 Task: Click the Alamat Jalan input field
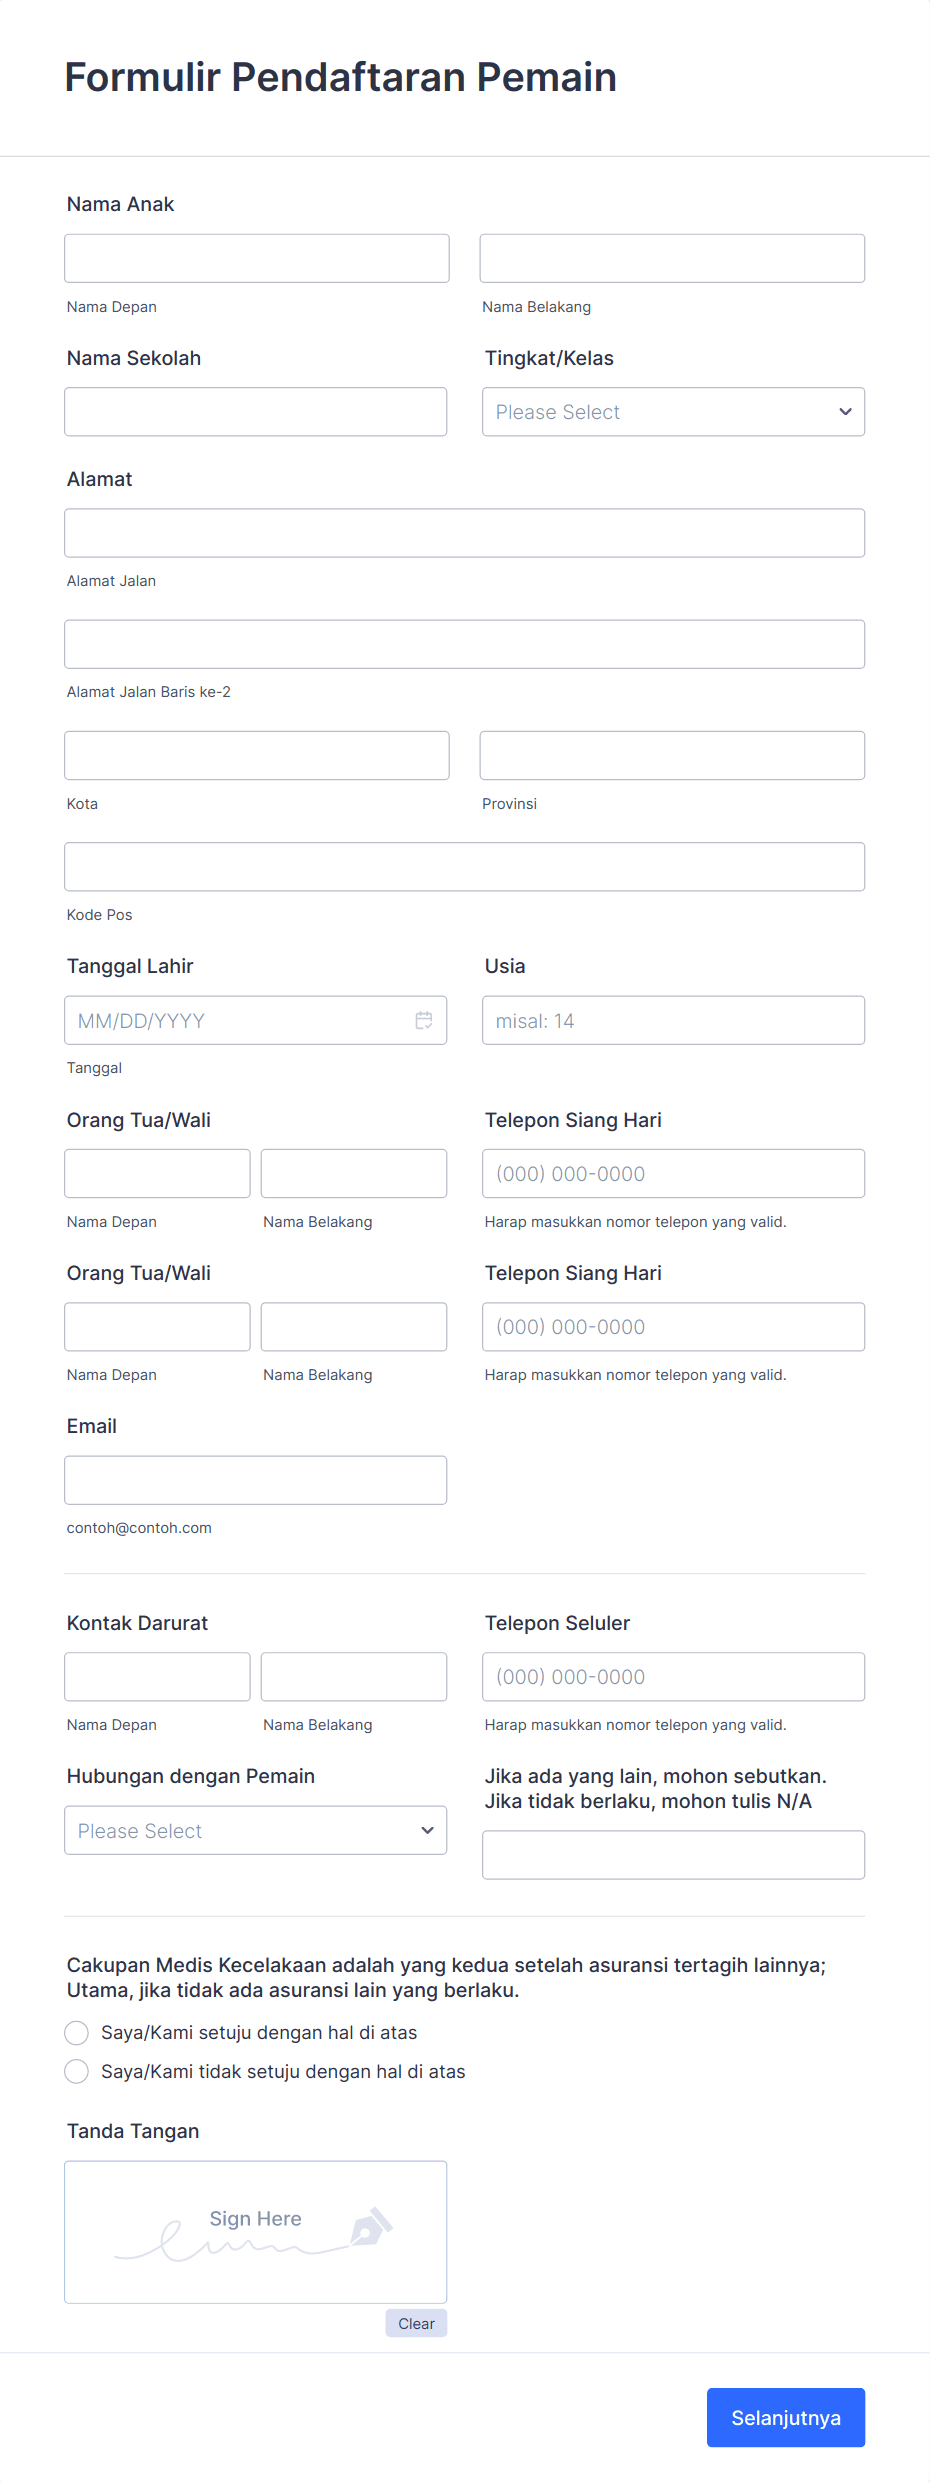464,533
